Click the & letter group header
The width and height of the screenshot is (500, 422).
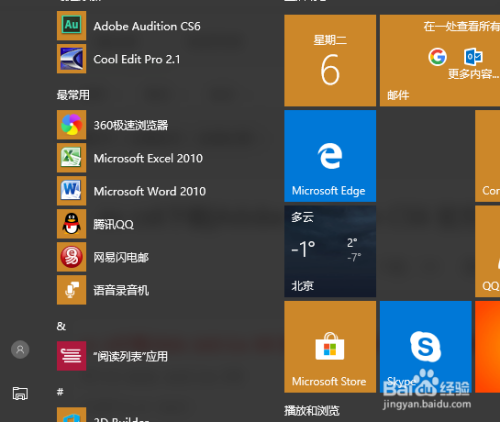click(x=61, y=326)
